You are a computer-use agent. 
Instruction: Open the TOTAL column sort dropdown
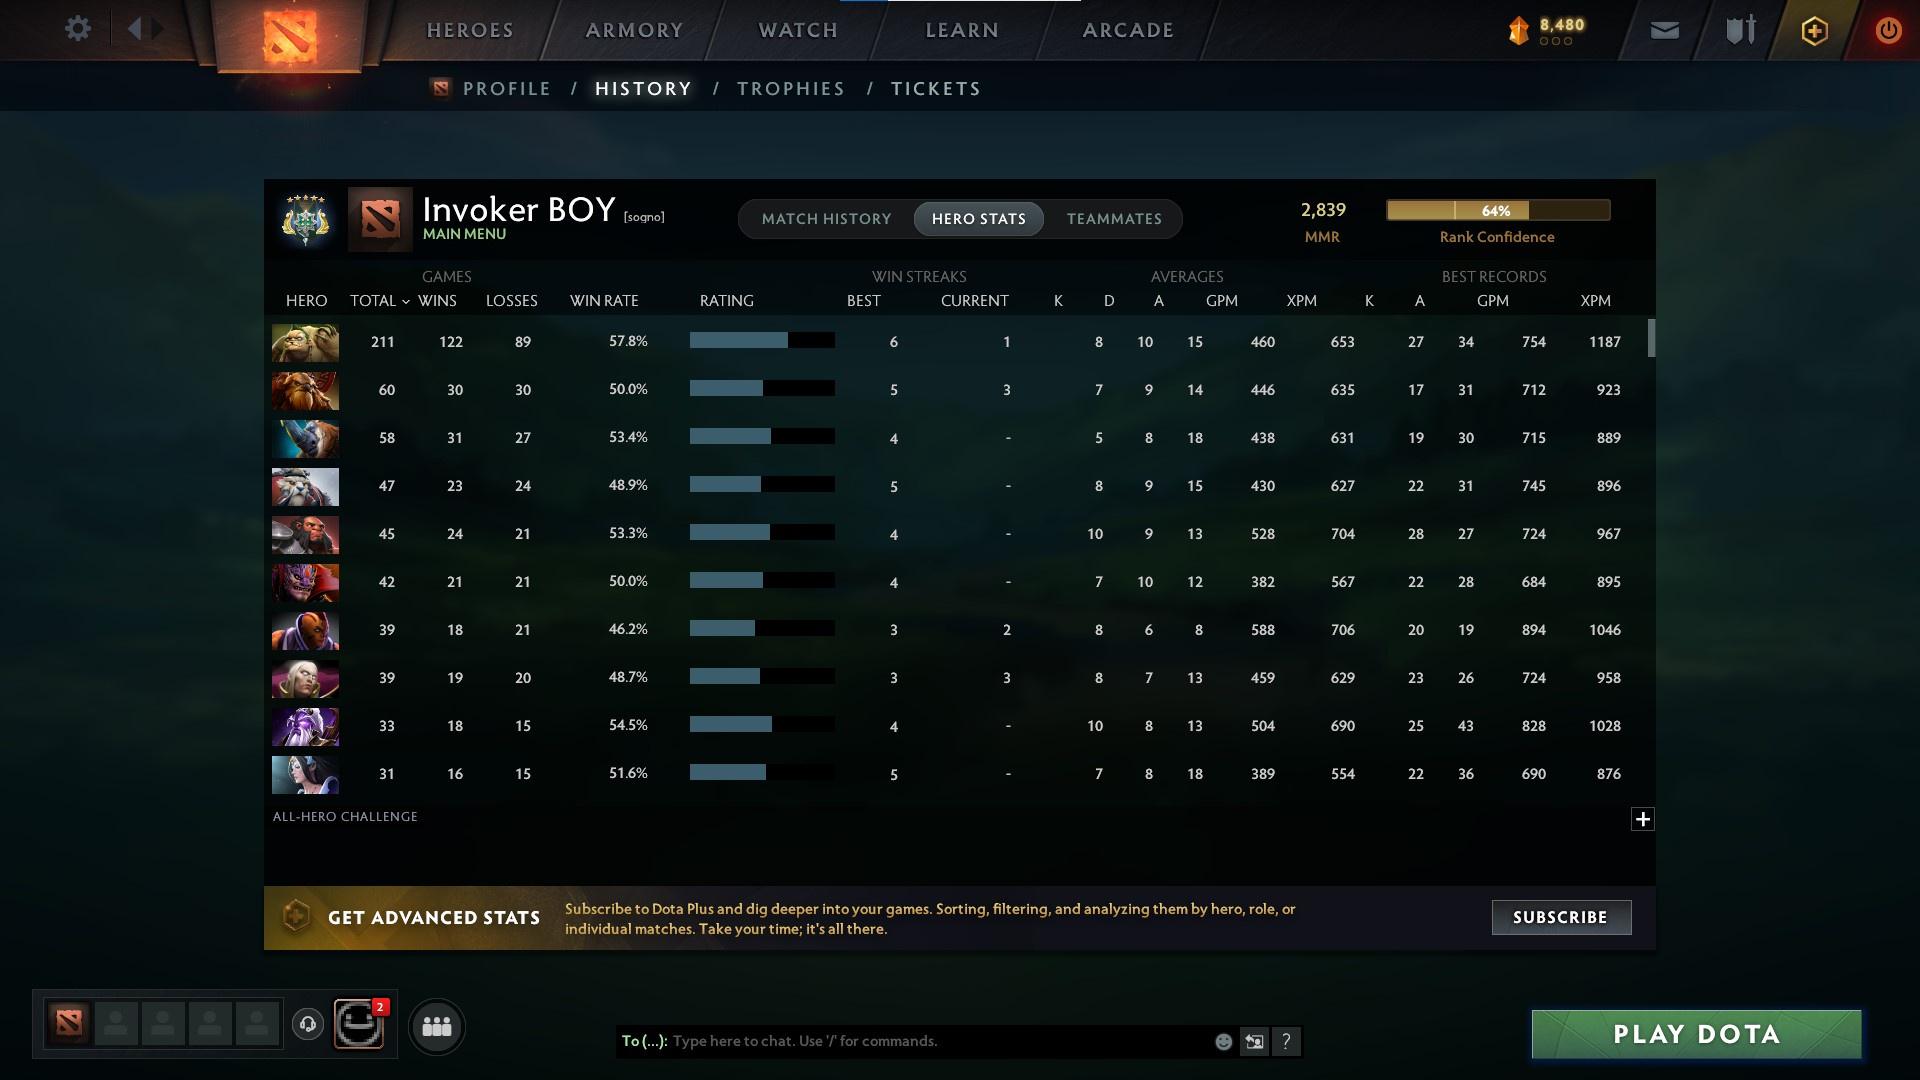380,300
